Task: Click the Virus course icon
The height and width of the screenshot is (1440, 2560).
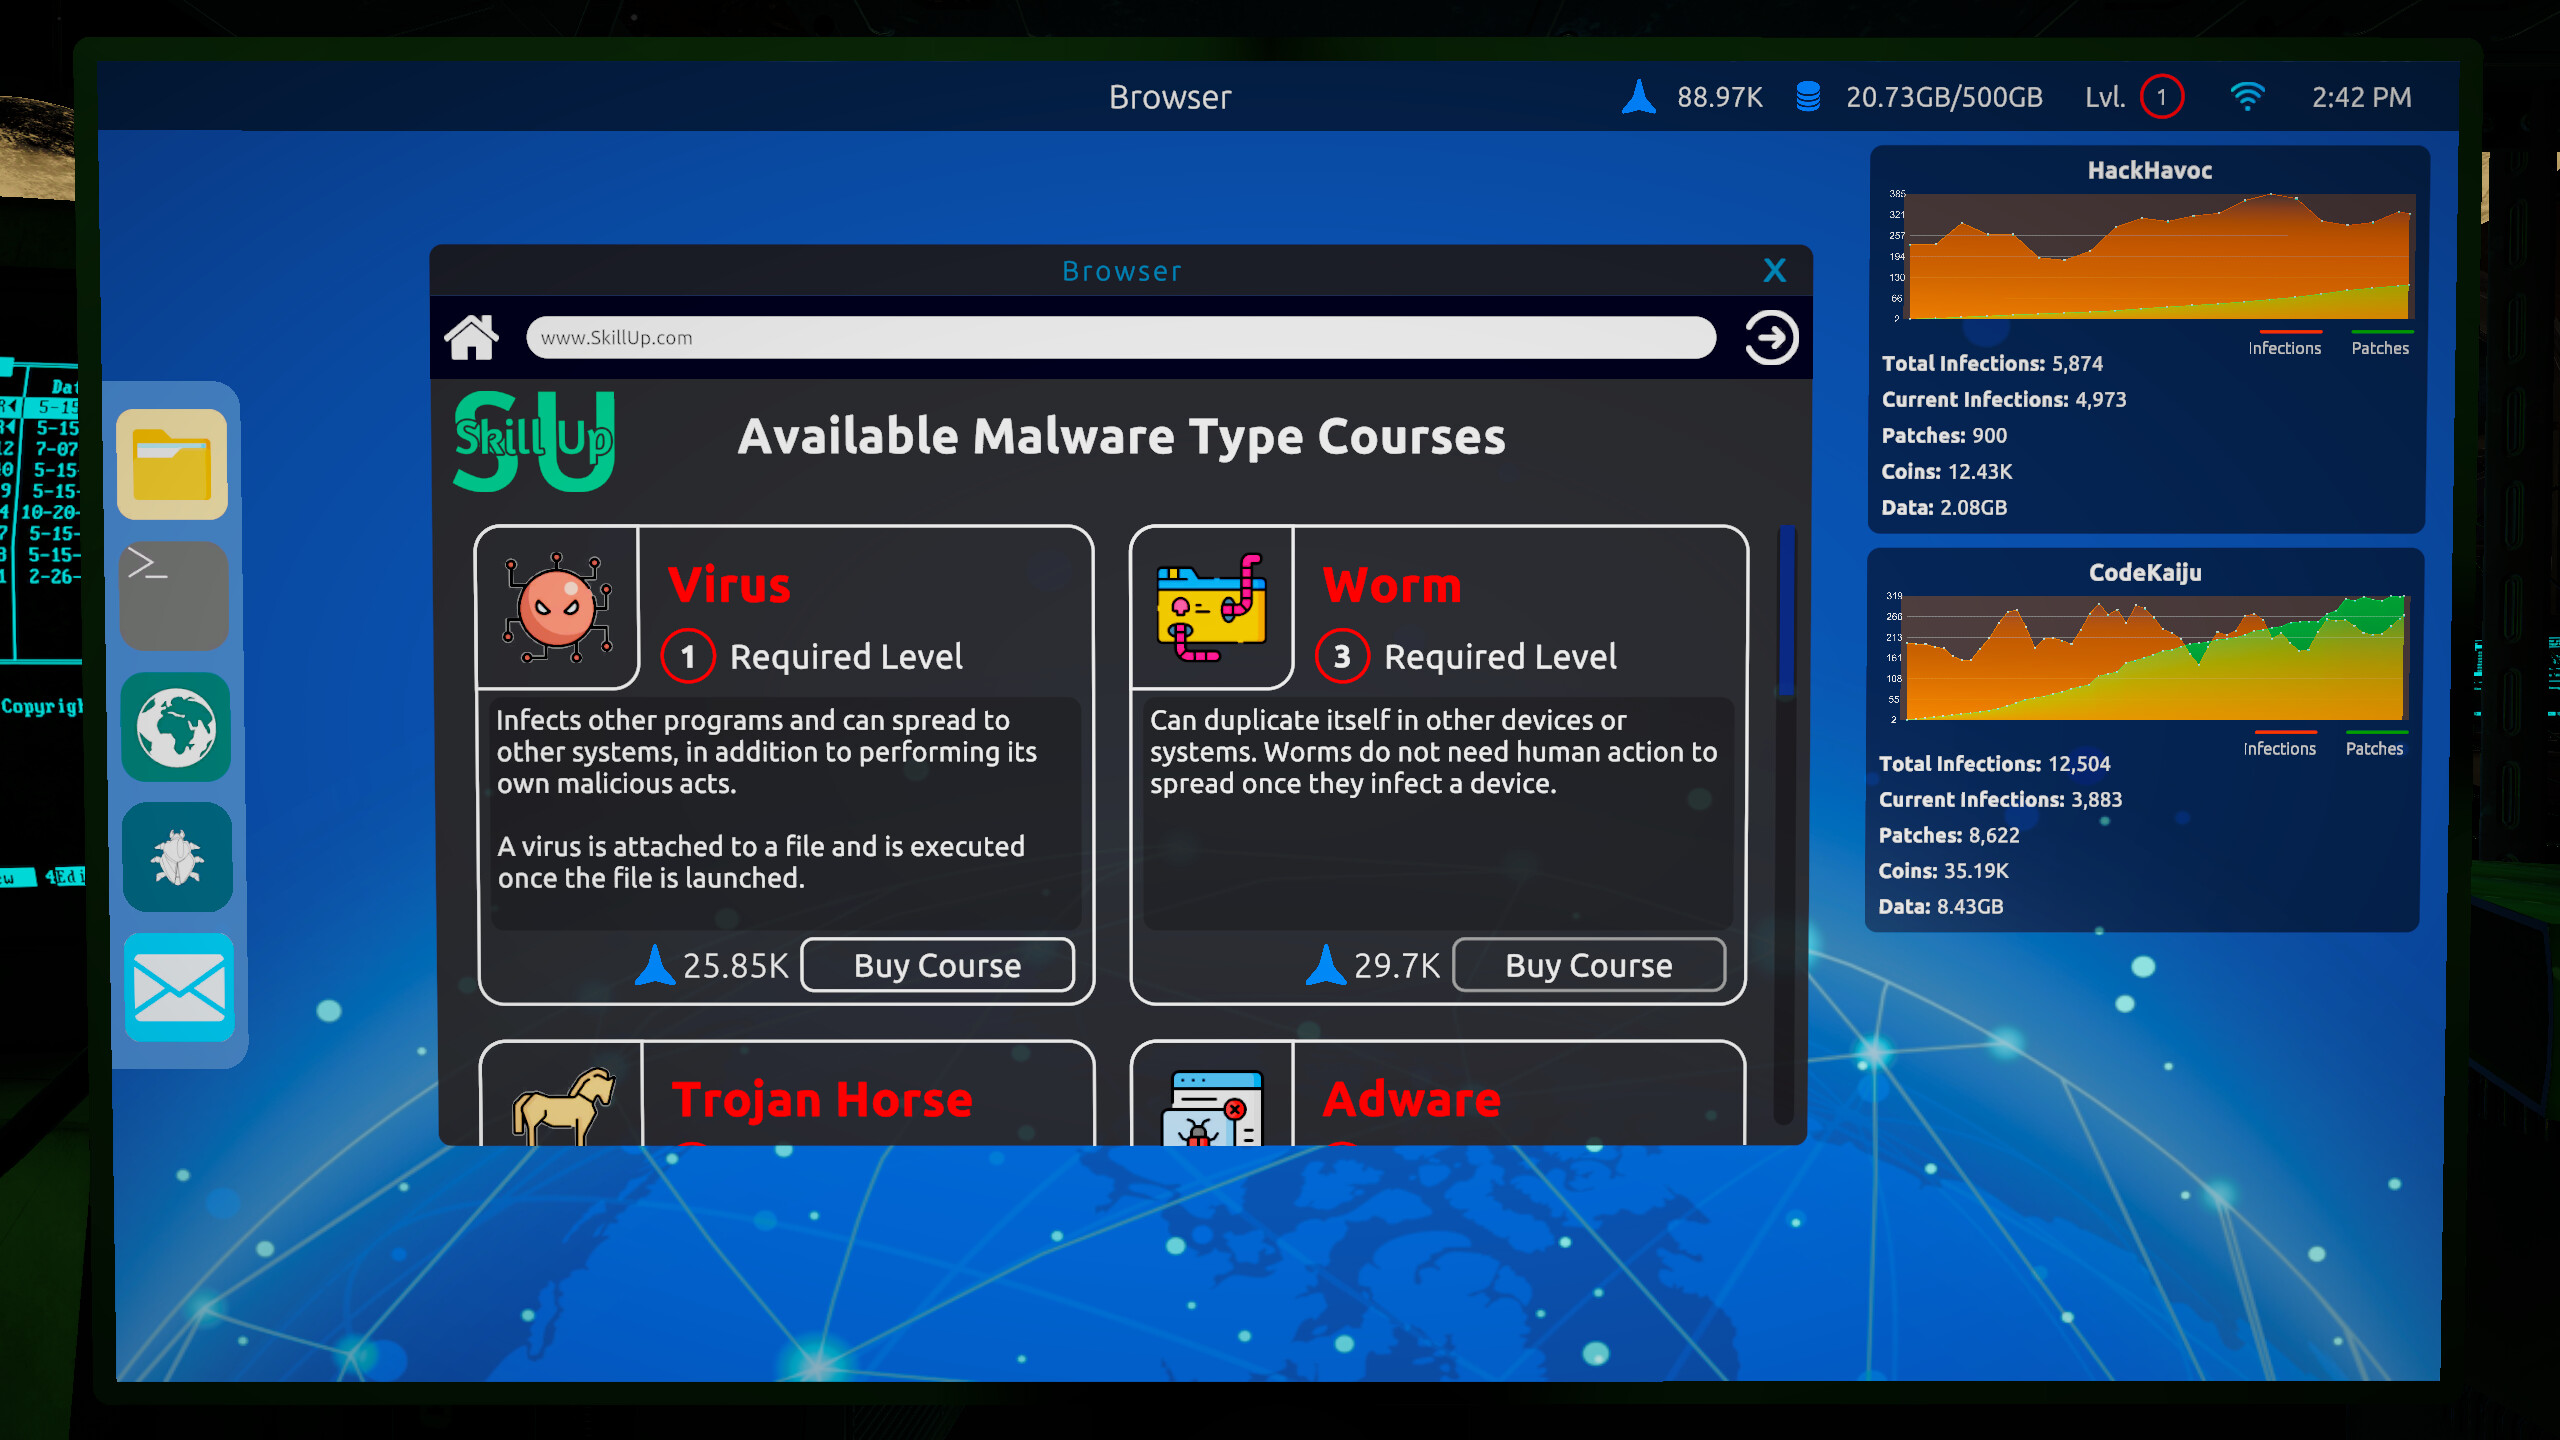Action: point(556,607)
